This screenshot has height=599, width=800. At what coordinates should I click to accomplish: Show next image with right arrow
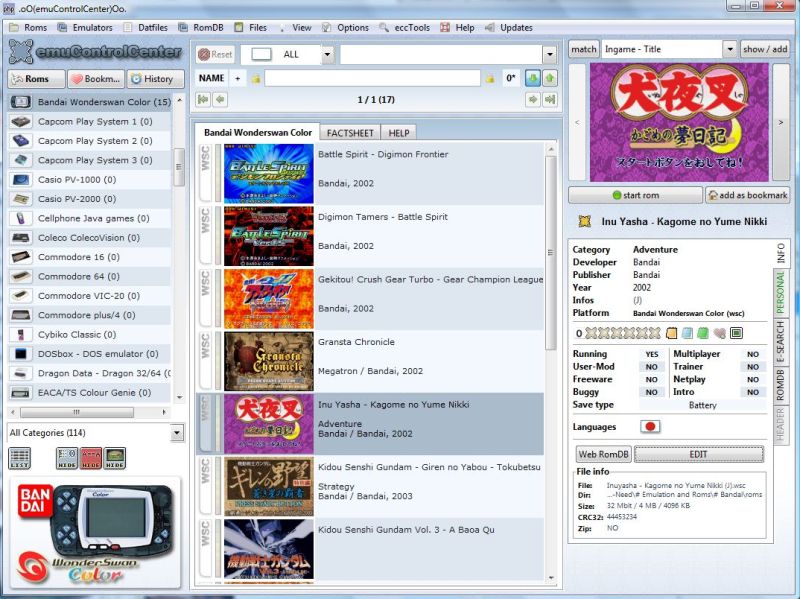click(x=781, y=122)
